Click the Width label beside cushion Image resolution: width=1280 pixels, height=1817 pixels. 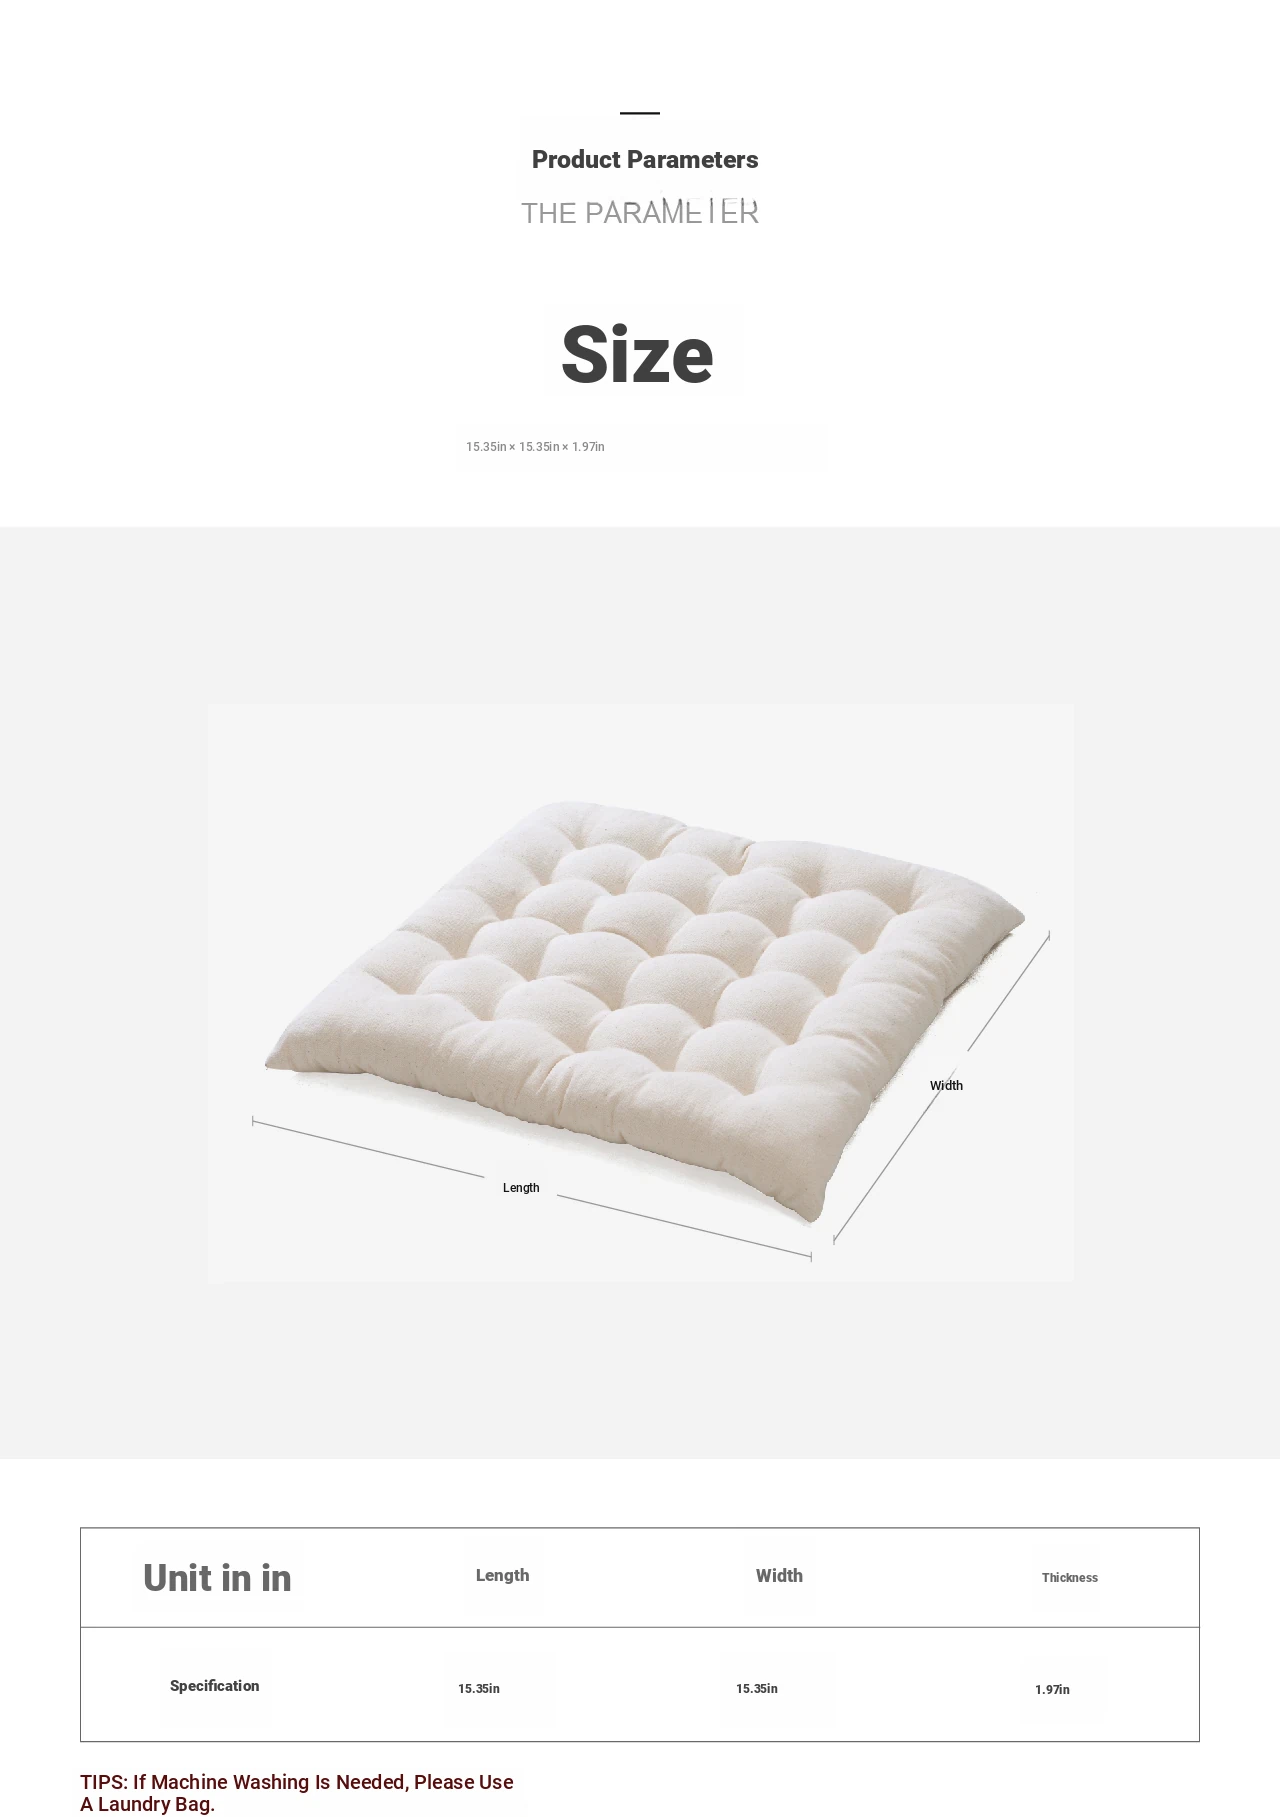tap(946, 1086)
